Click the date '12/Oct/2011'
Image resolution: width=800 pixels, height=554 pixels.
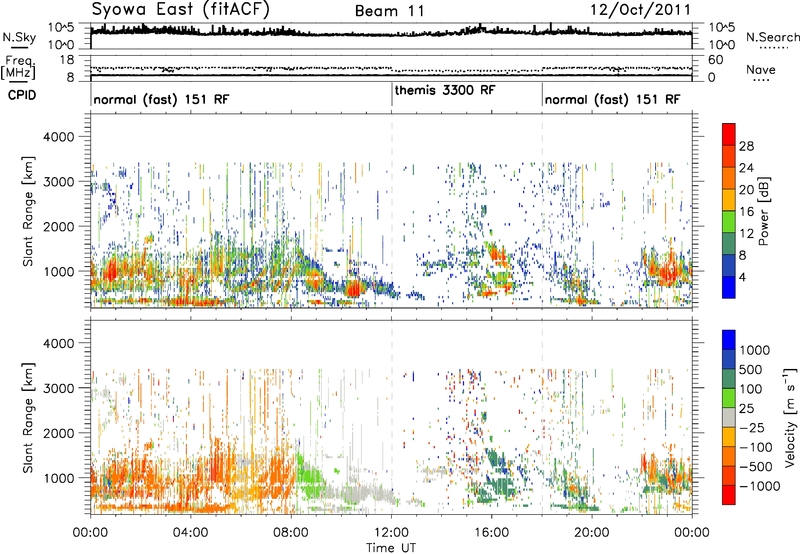click(x=640, y=10)
